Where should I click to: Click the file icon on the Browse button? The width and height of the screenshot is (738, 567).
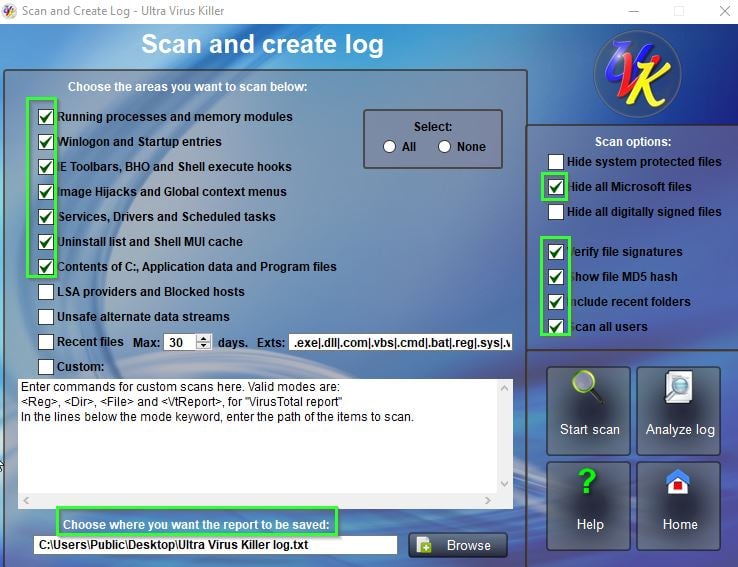[x=424, y=545]
